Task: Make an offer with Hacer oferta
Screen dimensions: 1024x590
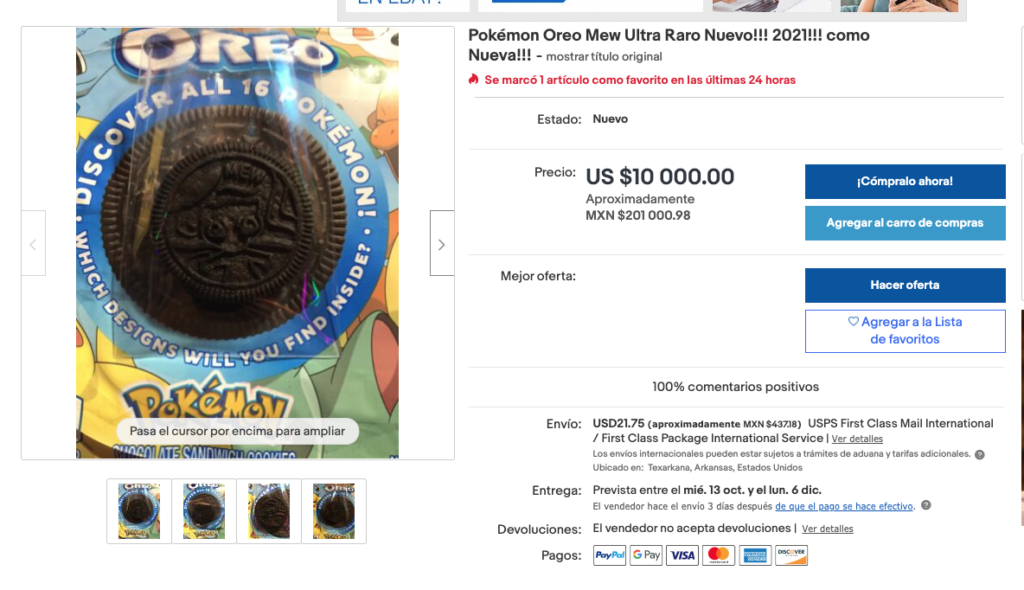Action: point(904,285)
